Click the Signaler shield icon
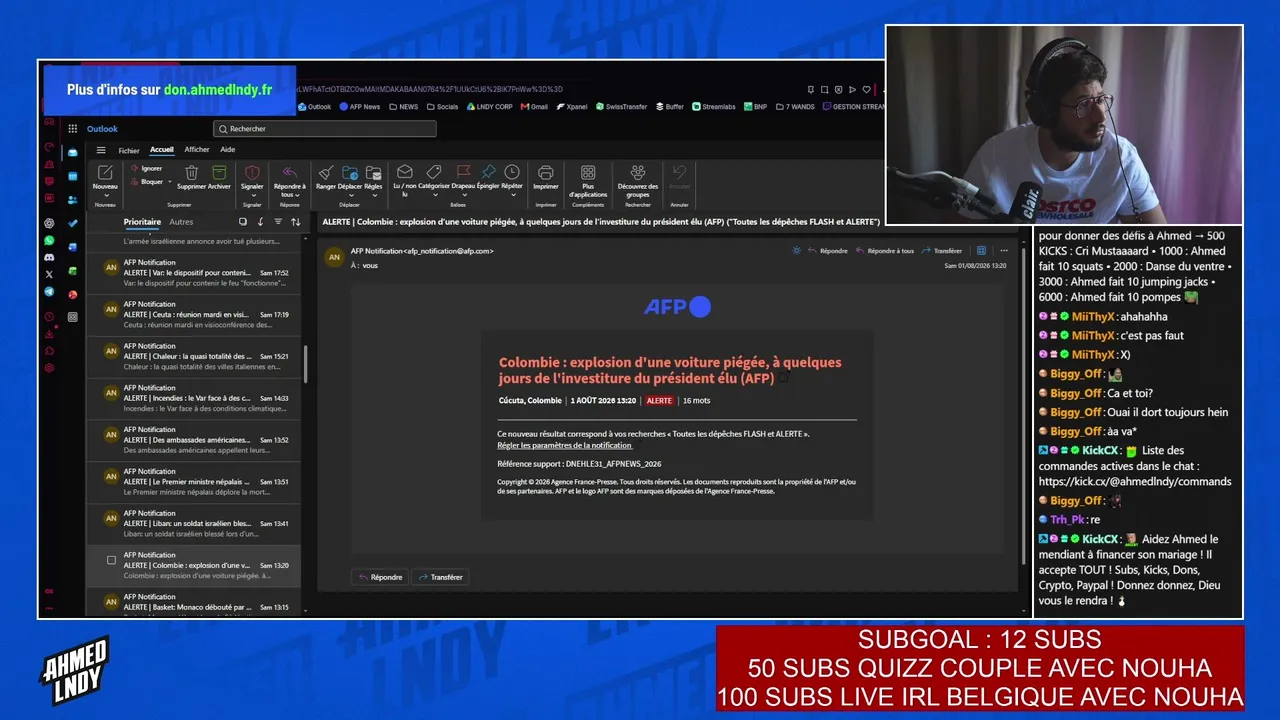Viewport: 1280px width, 720px height. [x=252, y=173]
